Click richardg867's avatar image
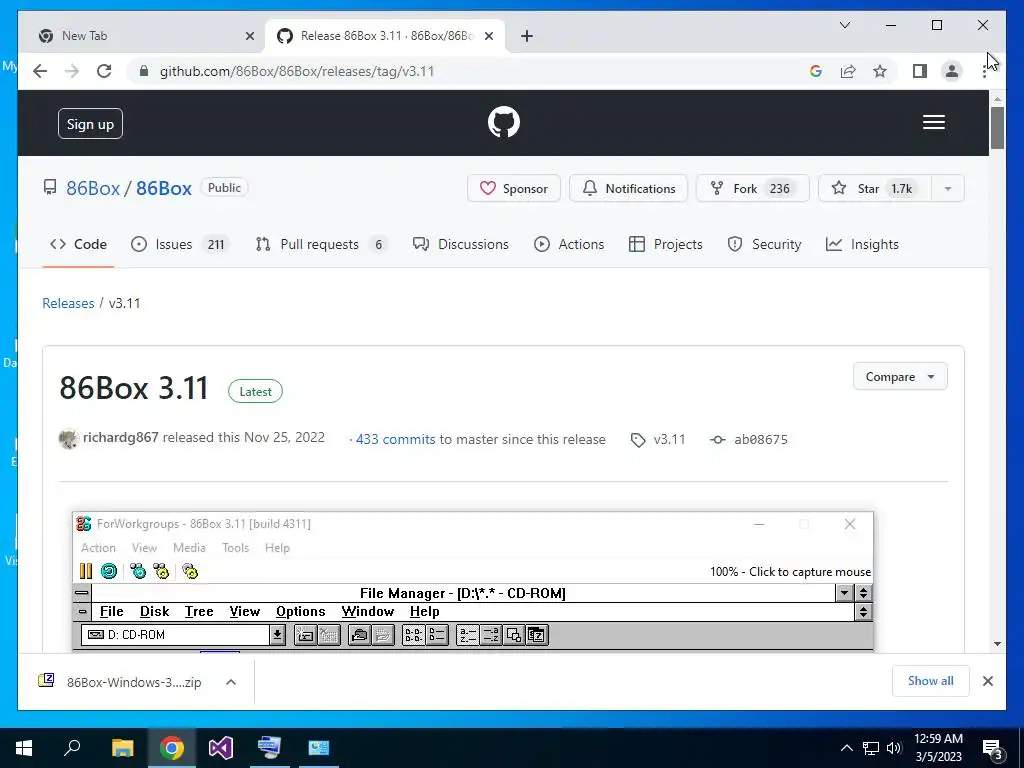Viewport: 1024px width, 768px height. [x=69, y=439]
